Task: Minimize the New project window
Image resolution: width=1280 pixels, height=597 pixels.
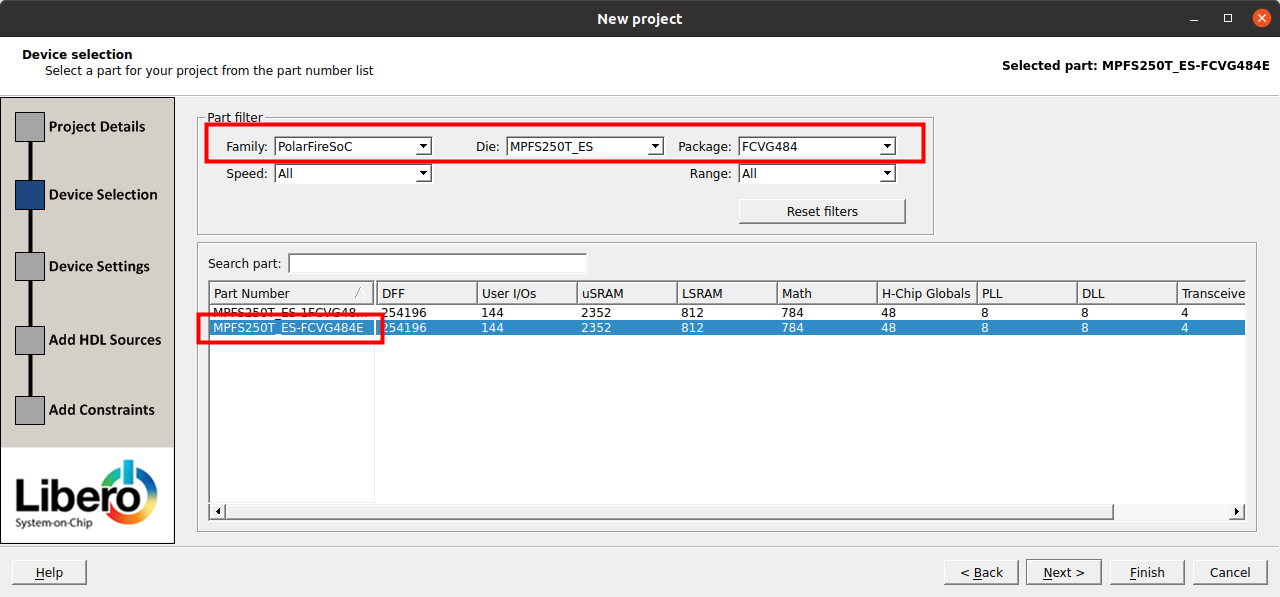Action: coord(1195,18)
